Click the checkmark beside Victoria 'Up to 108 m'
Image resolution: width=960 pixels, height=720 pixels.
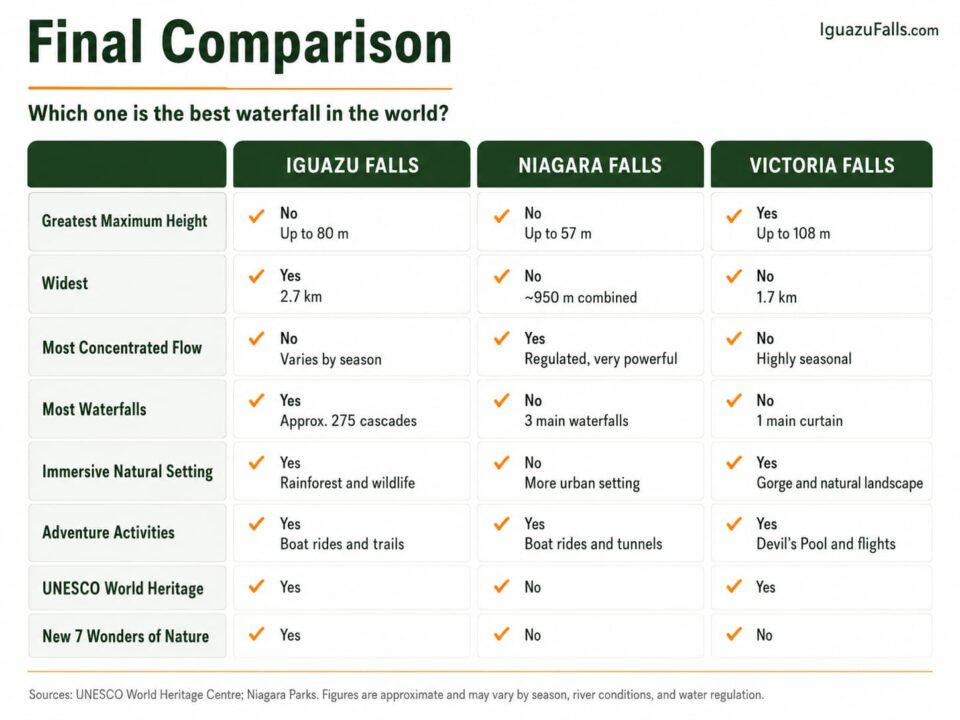[734, 216]
